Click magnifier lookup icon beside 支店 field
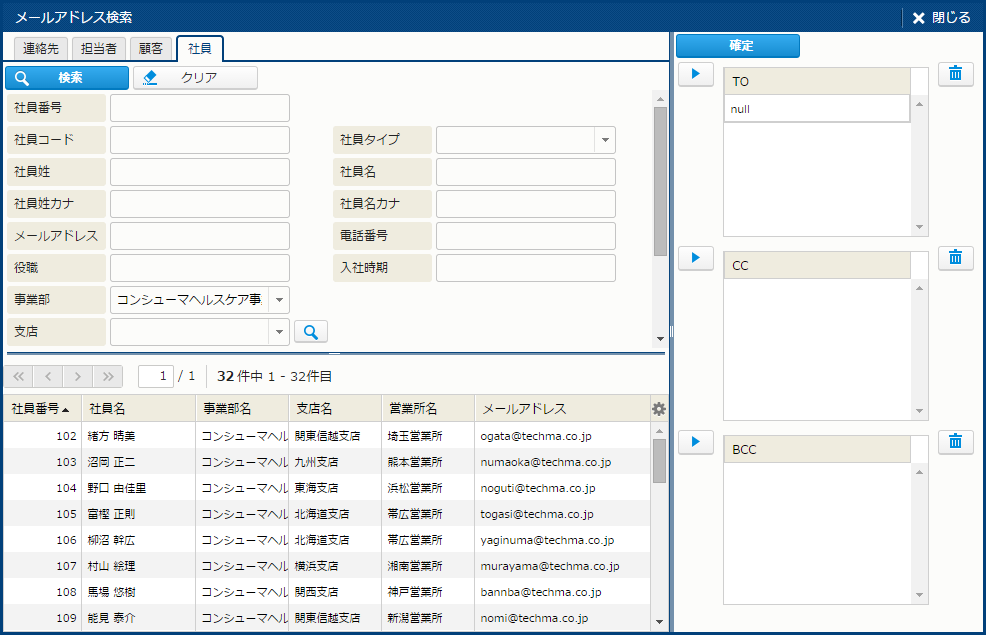 (x=311, y=331)
